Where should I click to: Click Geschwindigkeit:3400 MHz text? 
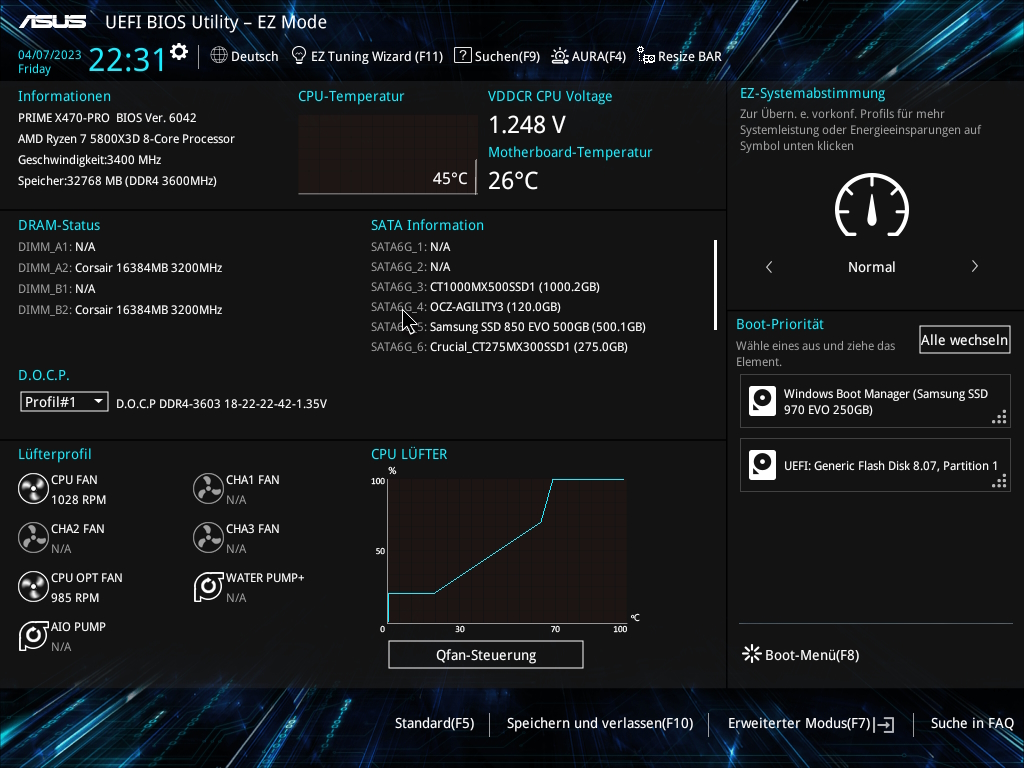(89, 159)
